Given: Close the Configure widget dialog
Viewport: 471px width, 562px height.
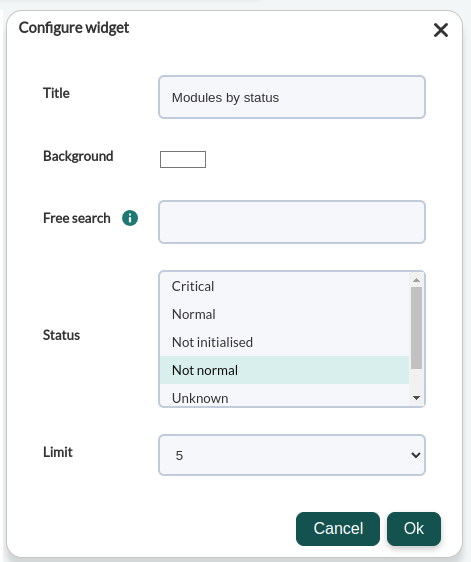Looking at the screenshot, I should point(441,30).
